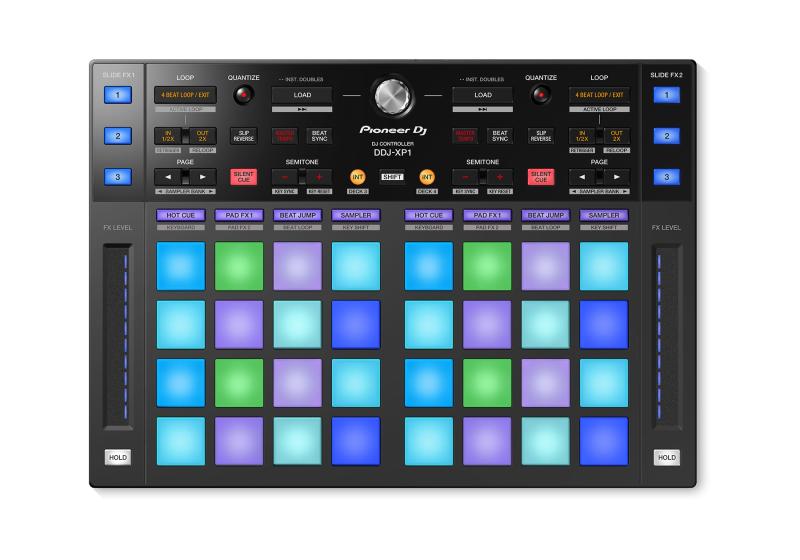Select right deck Beat Jump mode
The image size is (800, 560).
[x=545, y=215]
